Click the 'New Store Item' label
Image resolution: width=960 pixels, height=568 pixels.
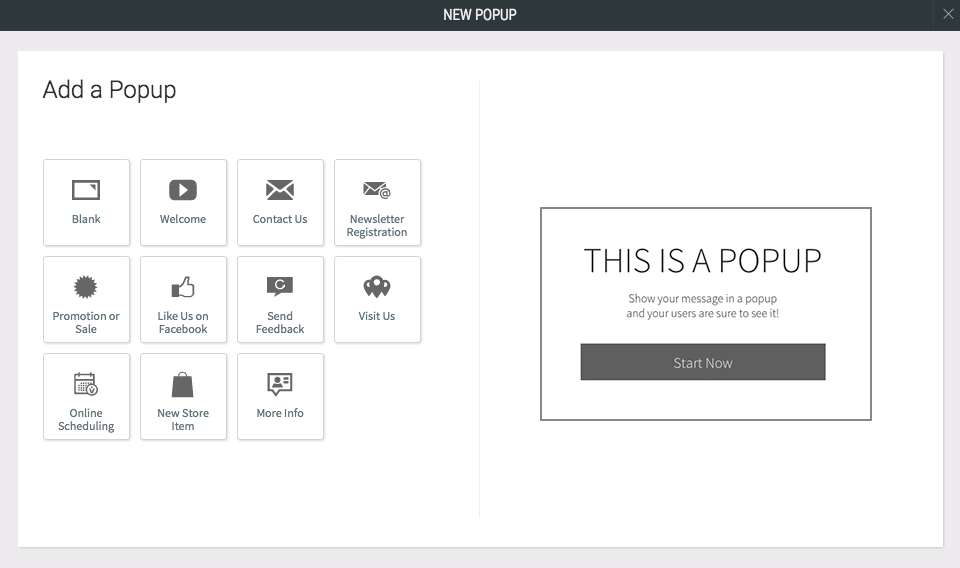click(x=183, y=419)
